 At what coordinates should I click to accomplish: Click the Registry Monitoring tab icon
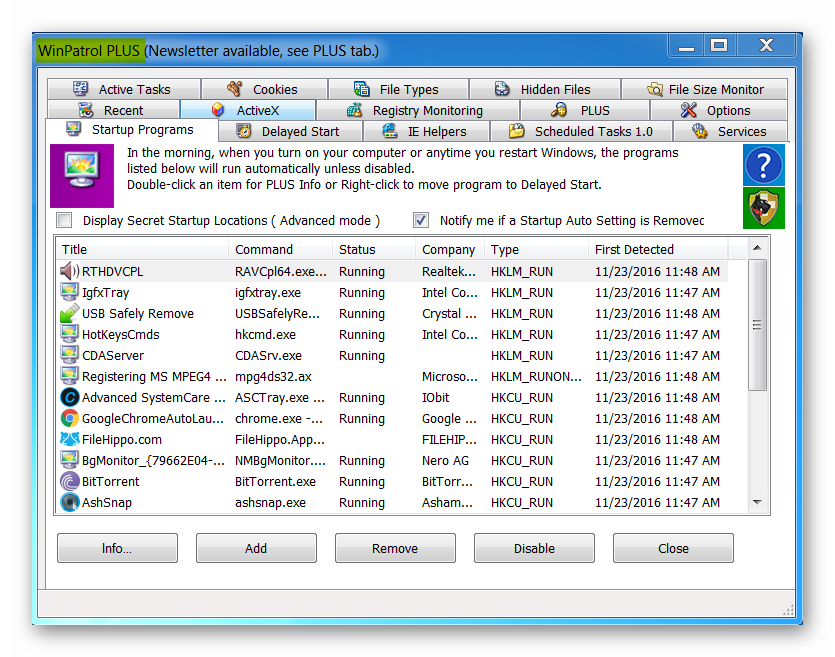[354, 110]
